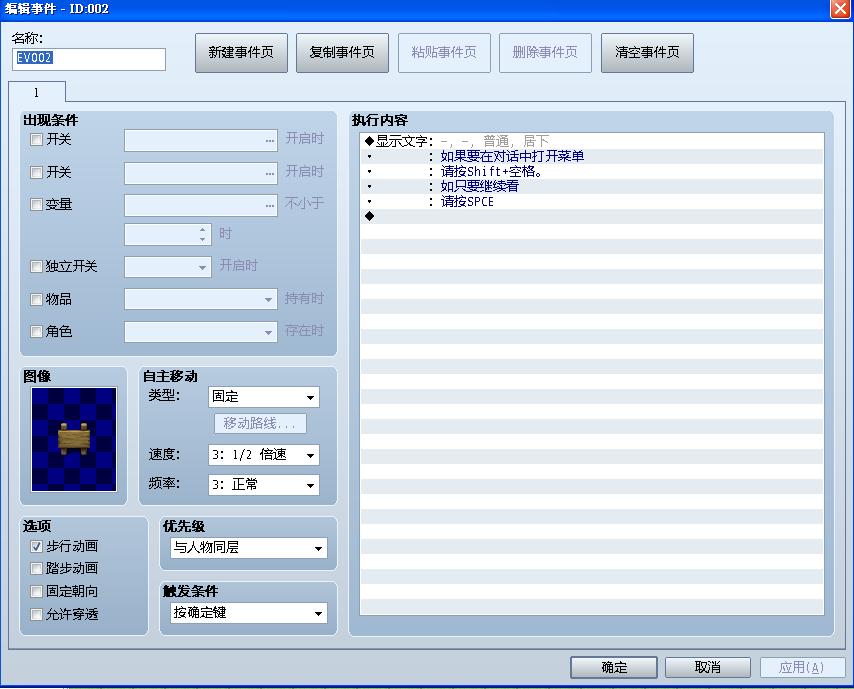
Task: Open the 触发条件 dropdown 按确定键
Action: coord(249,613)
